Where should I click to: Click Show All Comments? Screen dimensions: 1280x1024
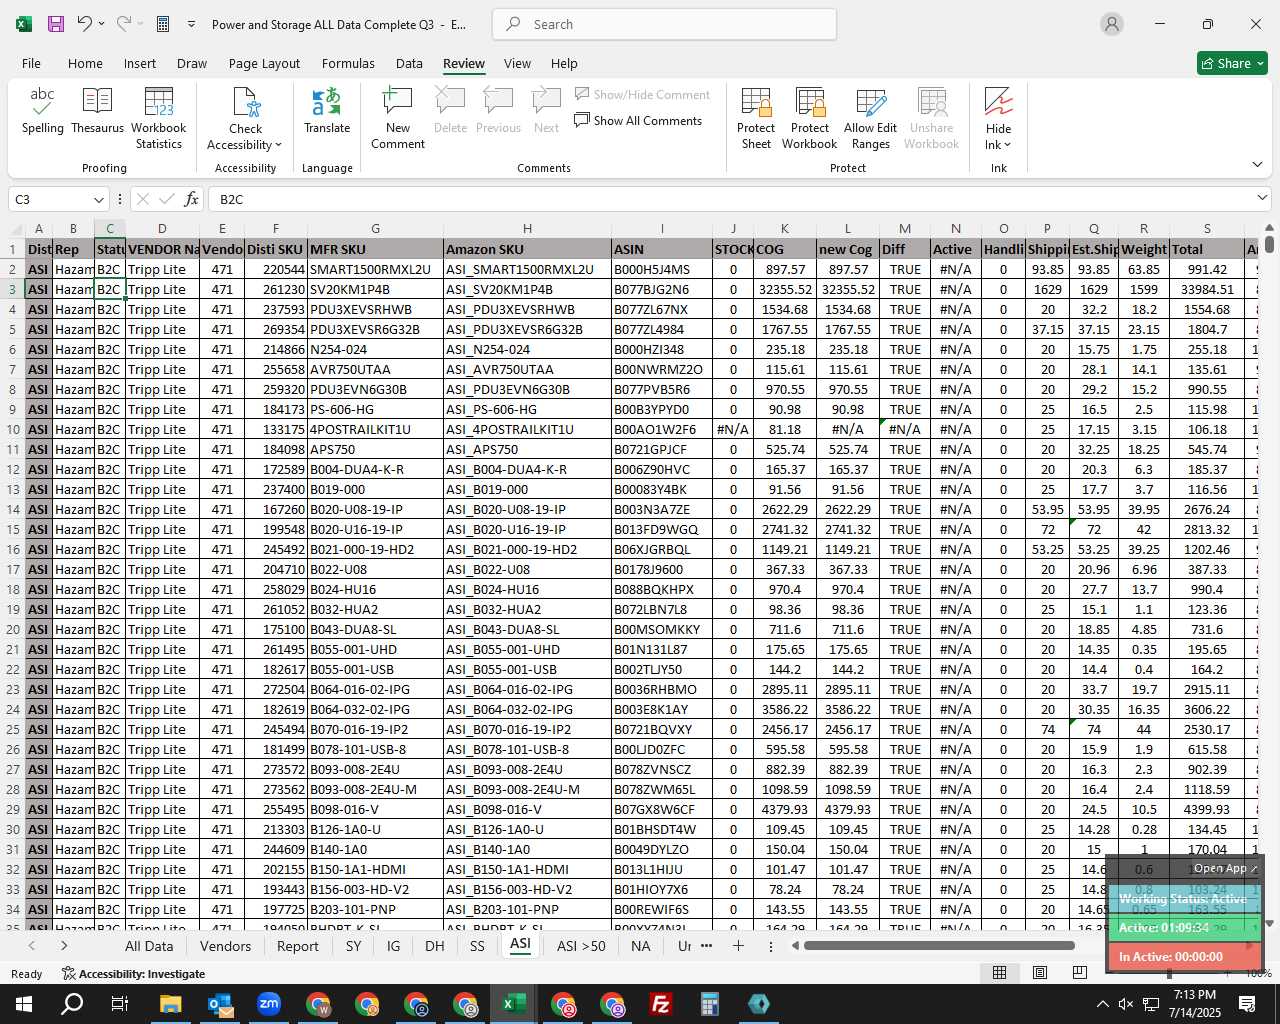[638, 121]
